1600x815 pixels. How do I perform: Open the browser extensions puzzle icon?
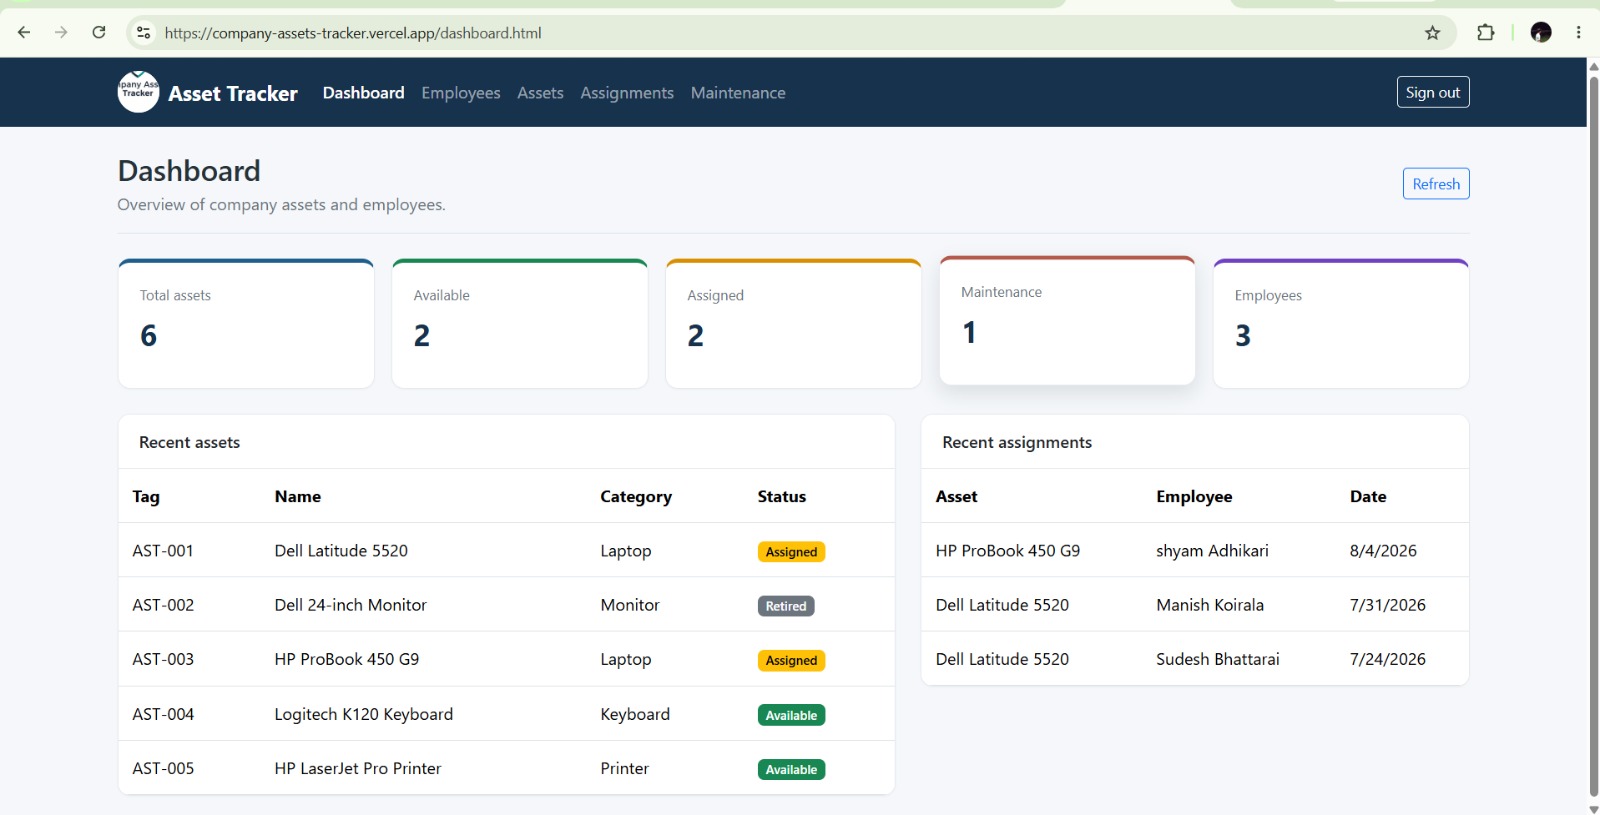coord(1486,33)
